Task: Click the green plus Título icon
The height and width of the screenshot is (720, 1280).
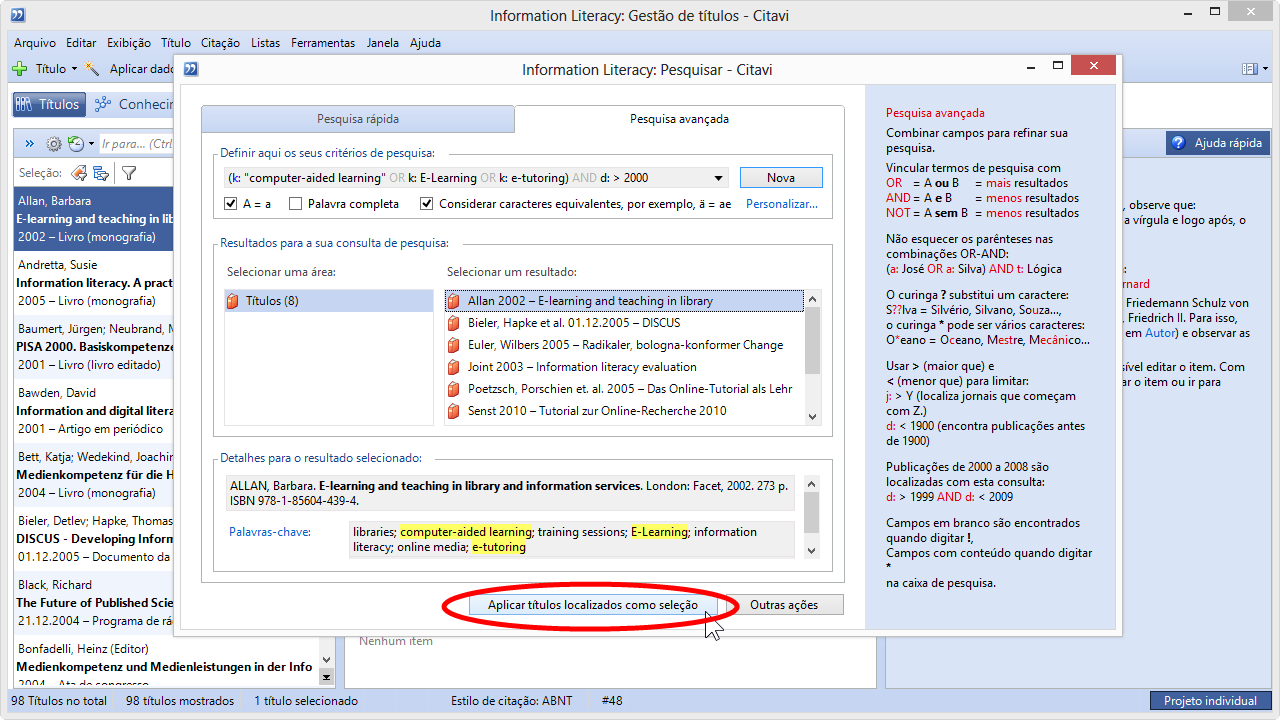Action: click(x=19, y=69)
